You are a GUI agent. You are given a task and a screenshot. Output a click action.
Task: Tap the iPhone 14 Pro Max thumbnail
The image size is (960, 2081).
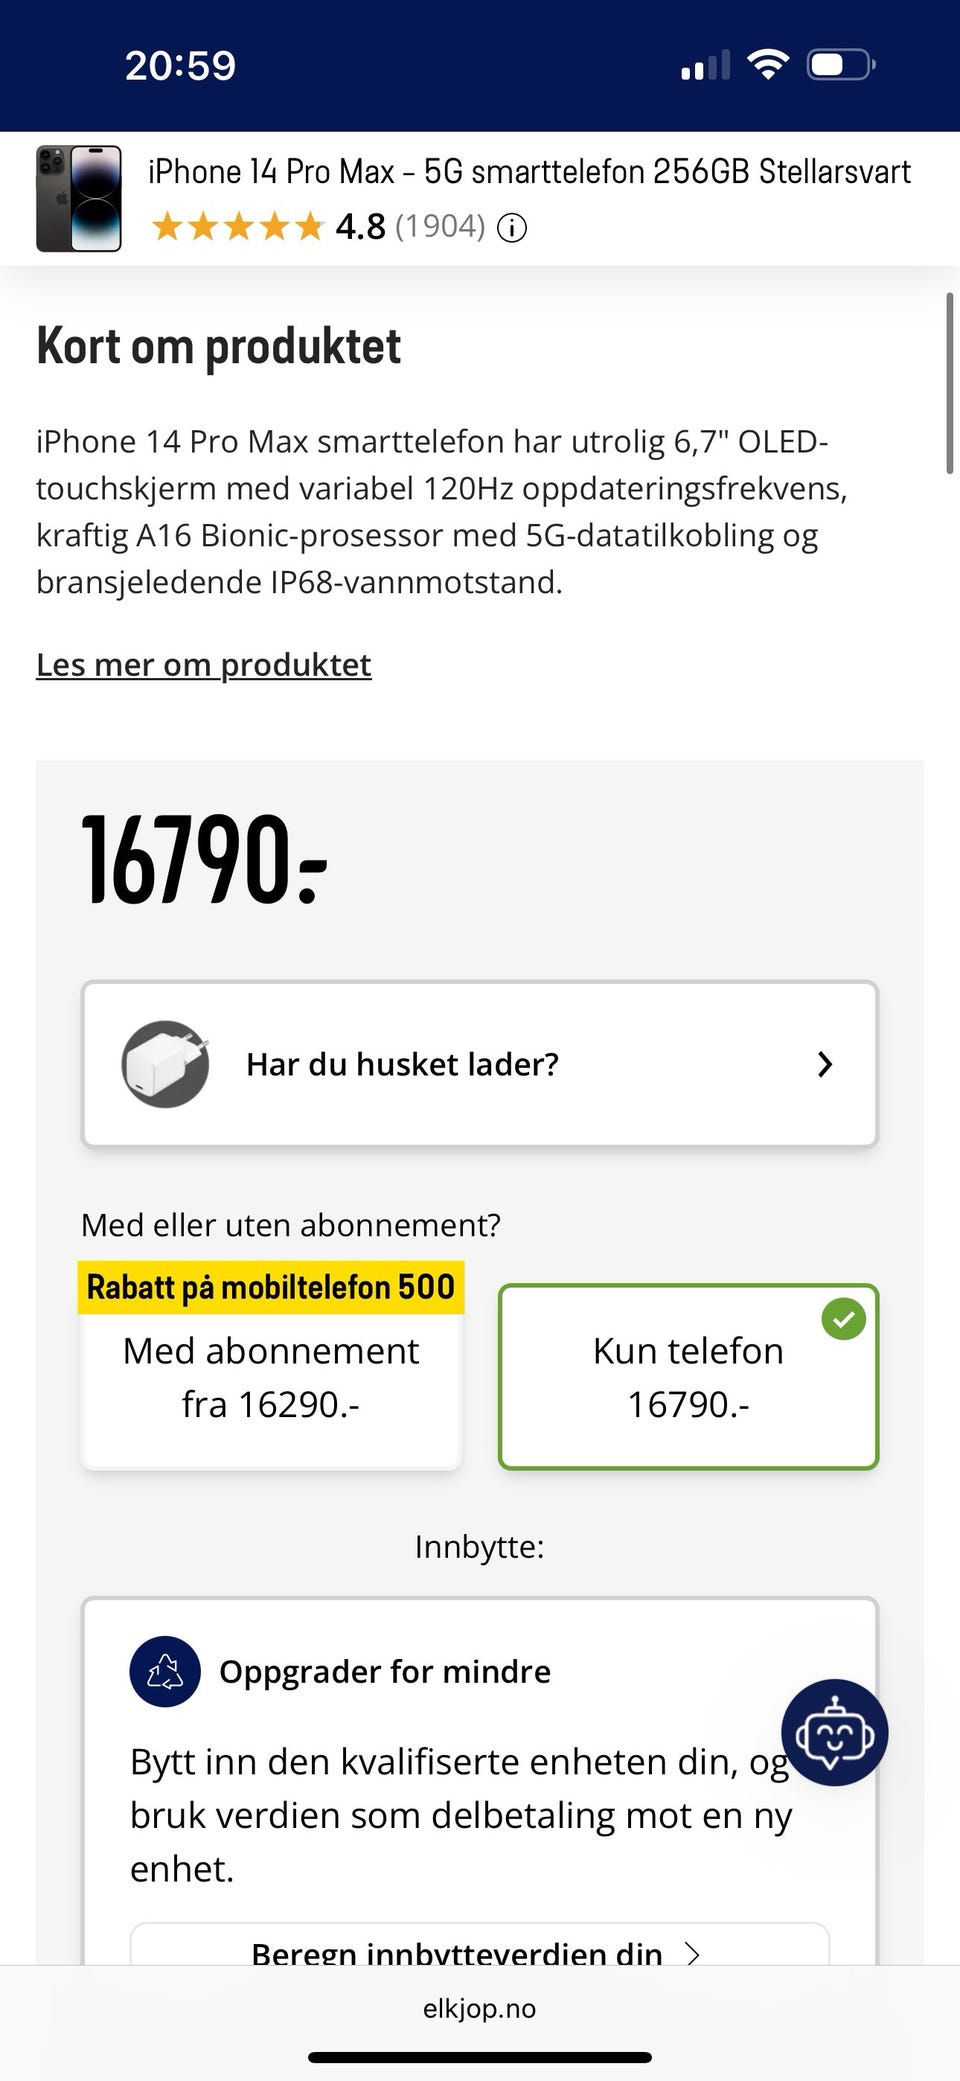[79, 198]
